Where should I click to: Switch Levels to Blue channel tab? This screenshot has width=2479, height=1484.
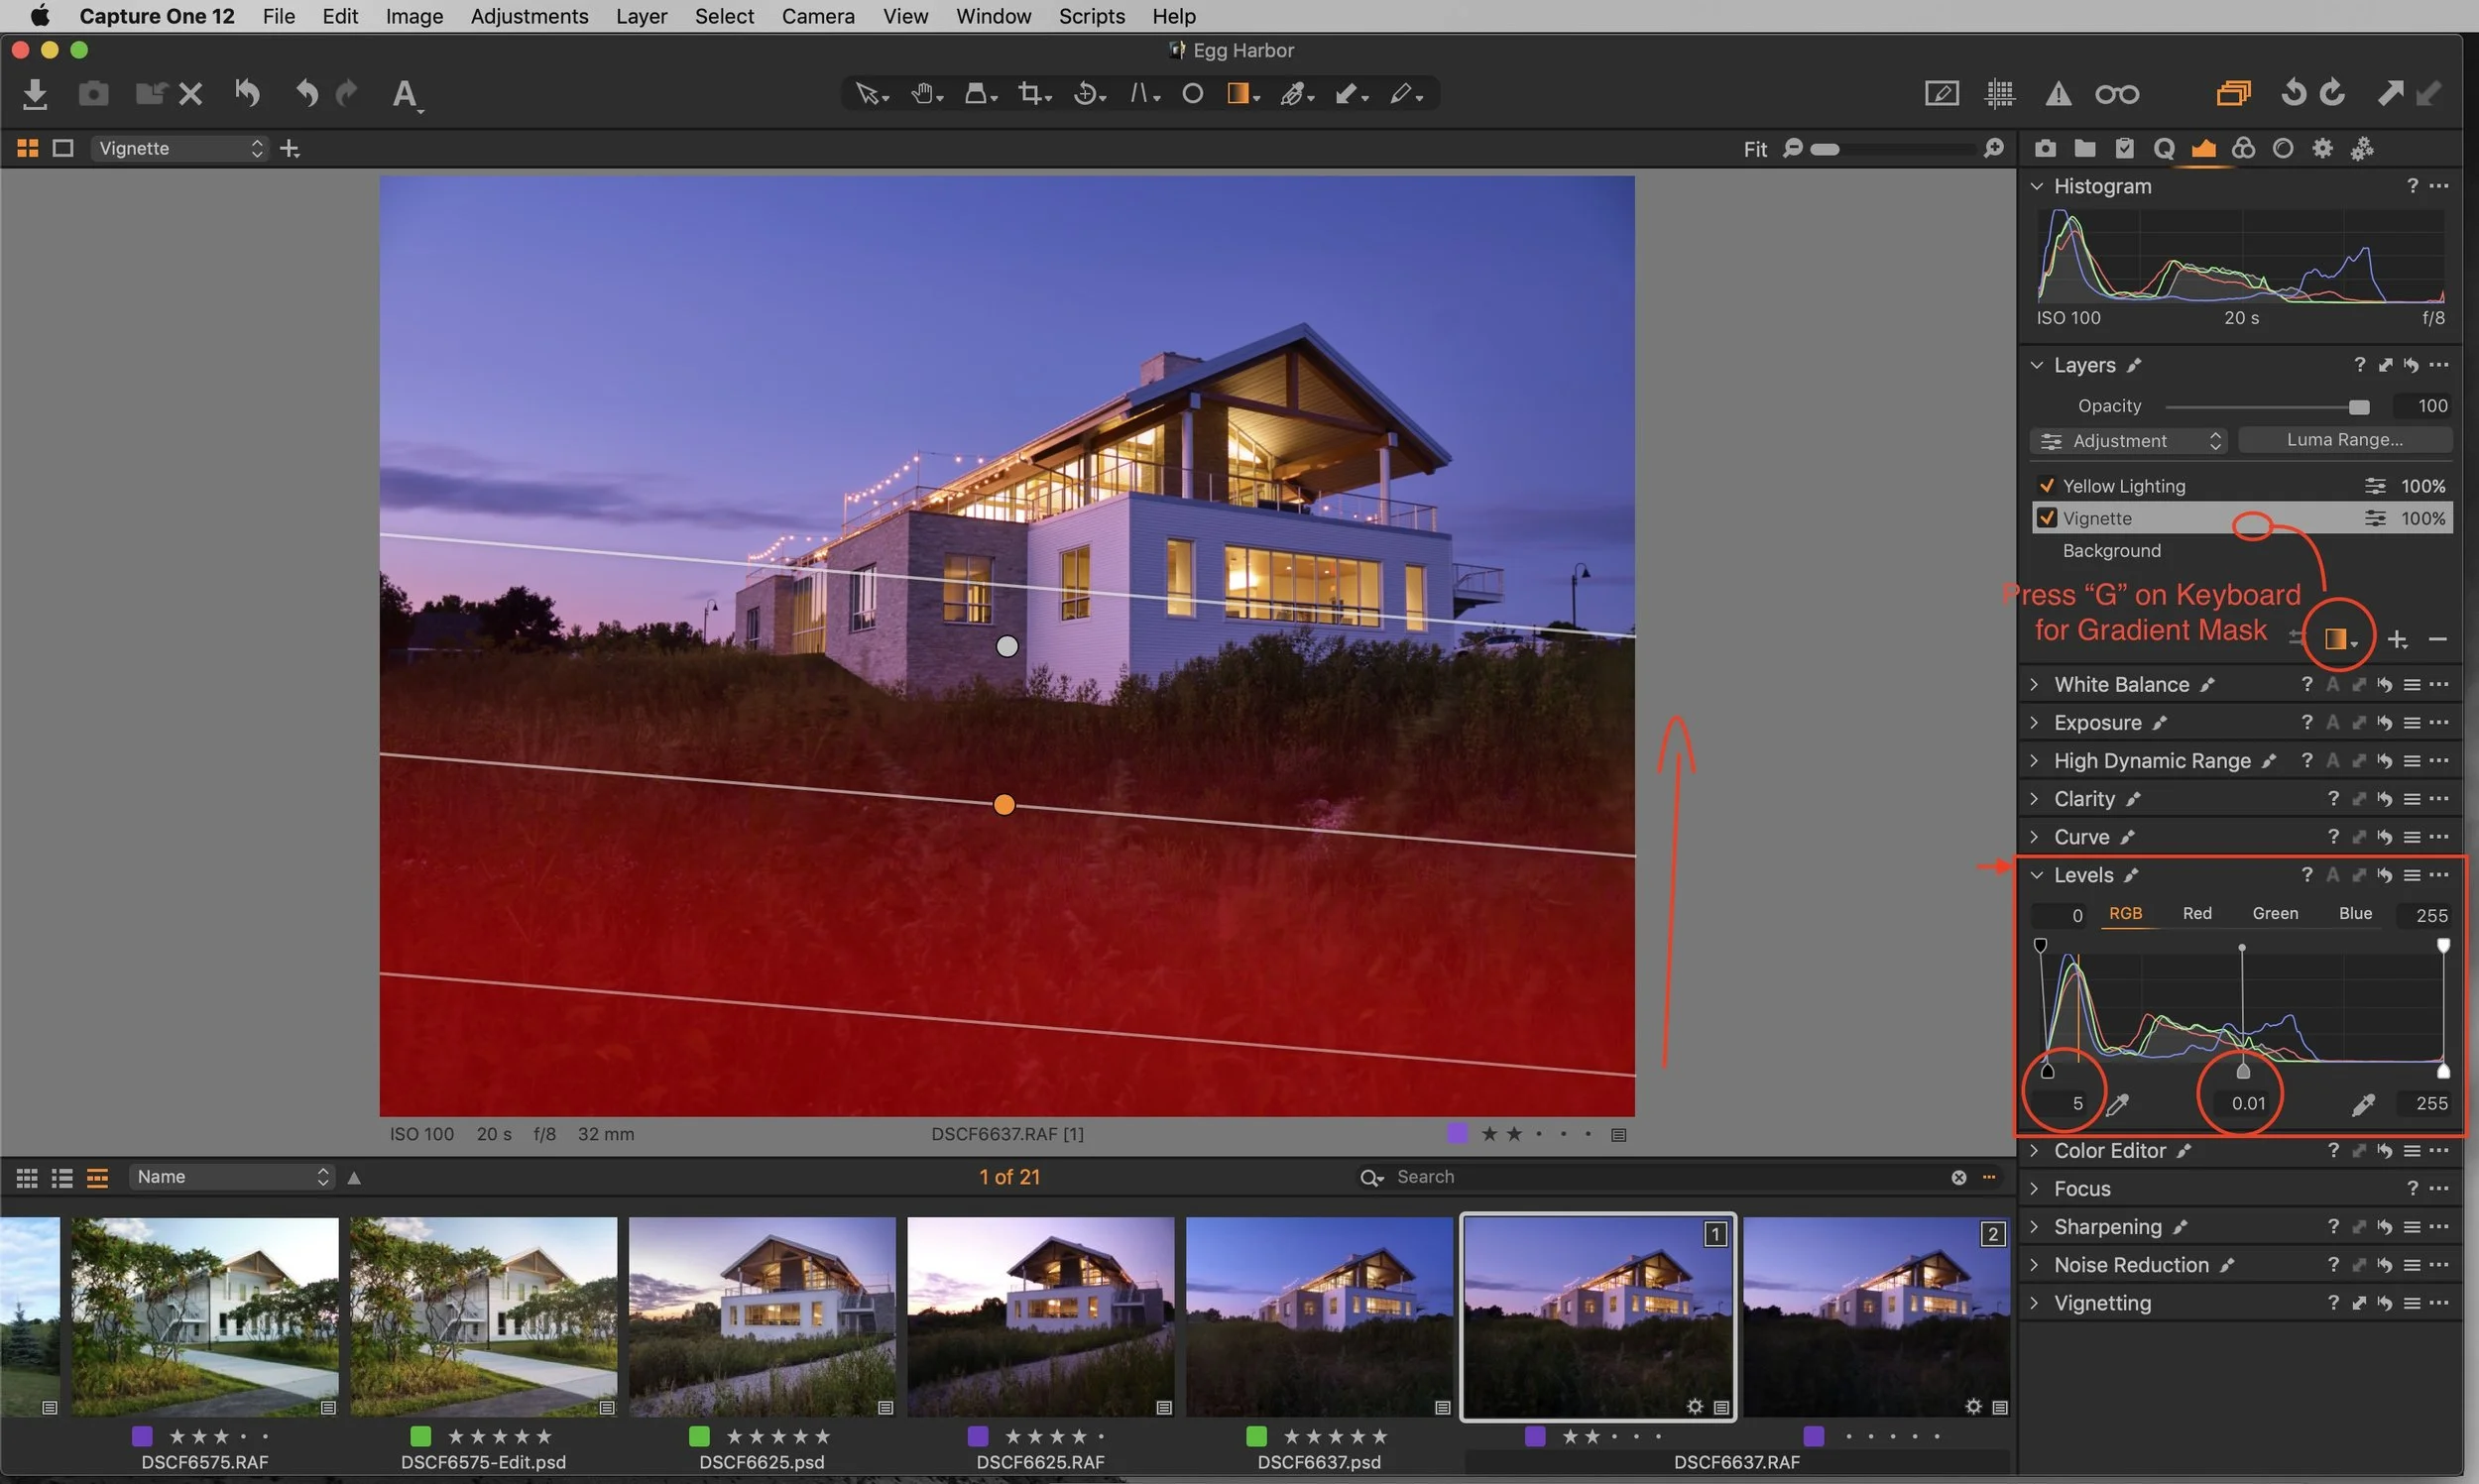tap(2355, 914)
